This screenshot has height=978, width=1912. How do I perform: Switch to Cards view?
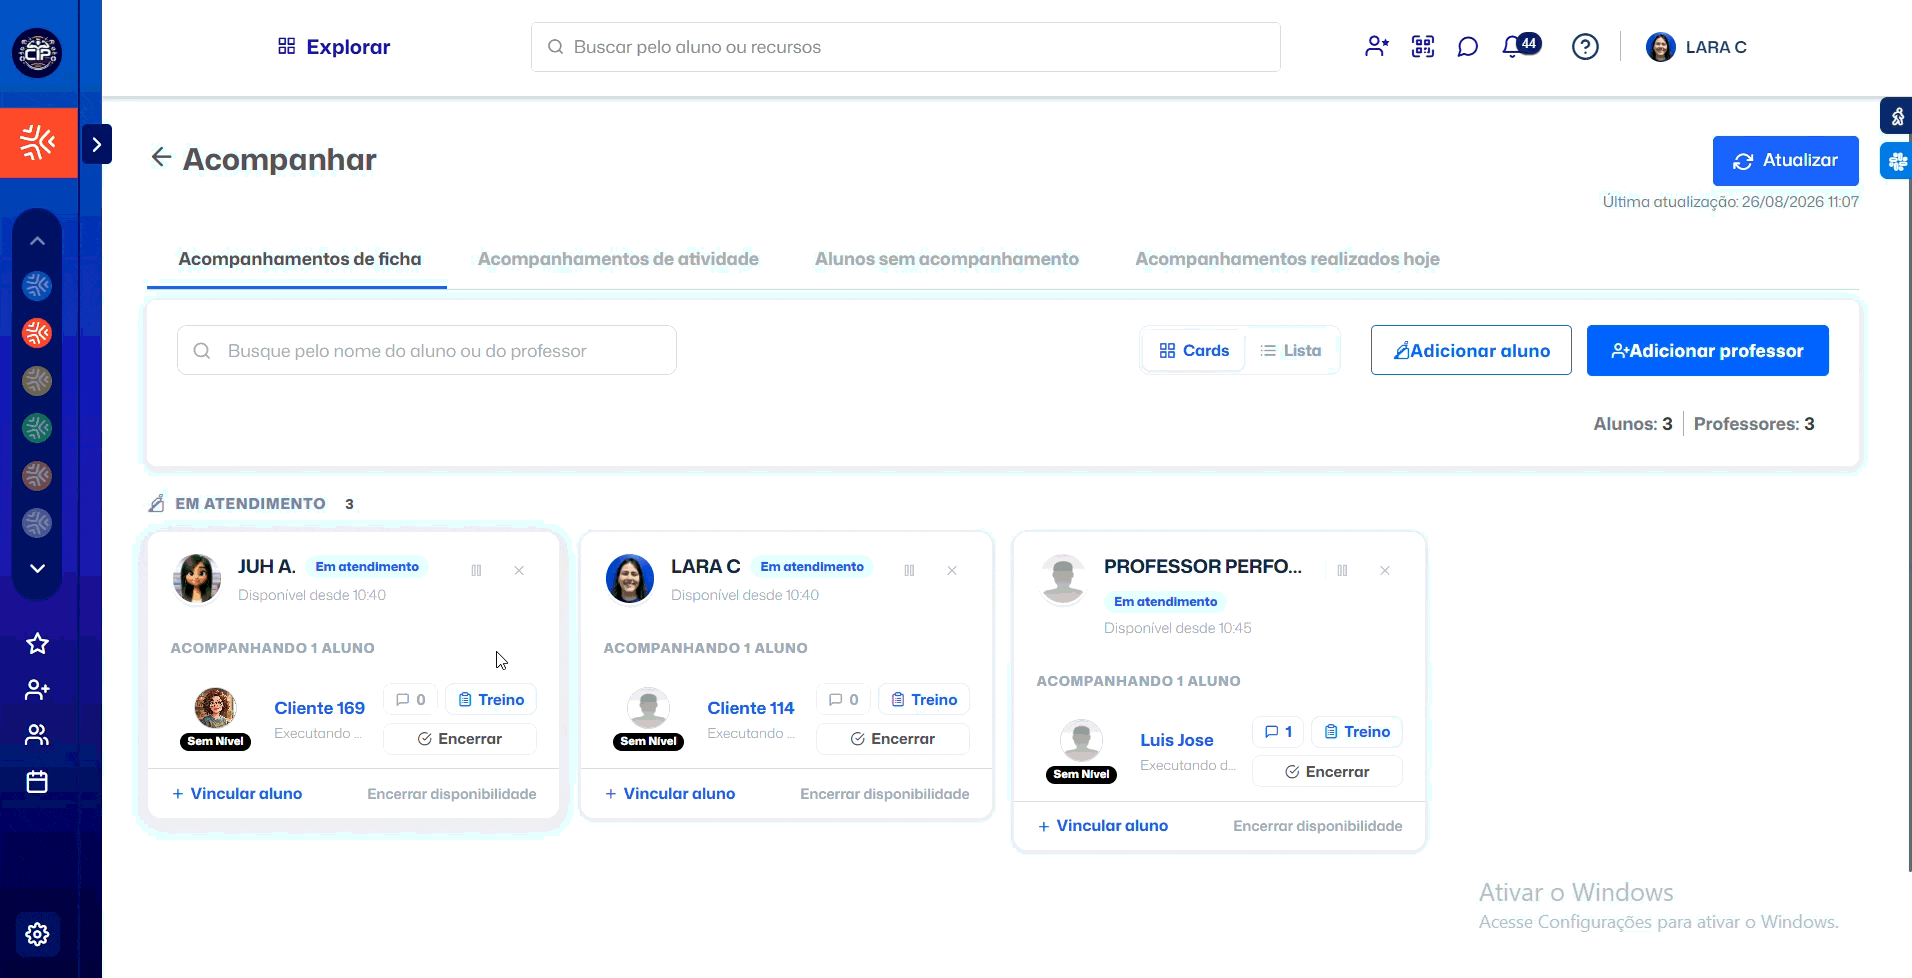[x=1194, y=351]
